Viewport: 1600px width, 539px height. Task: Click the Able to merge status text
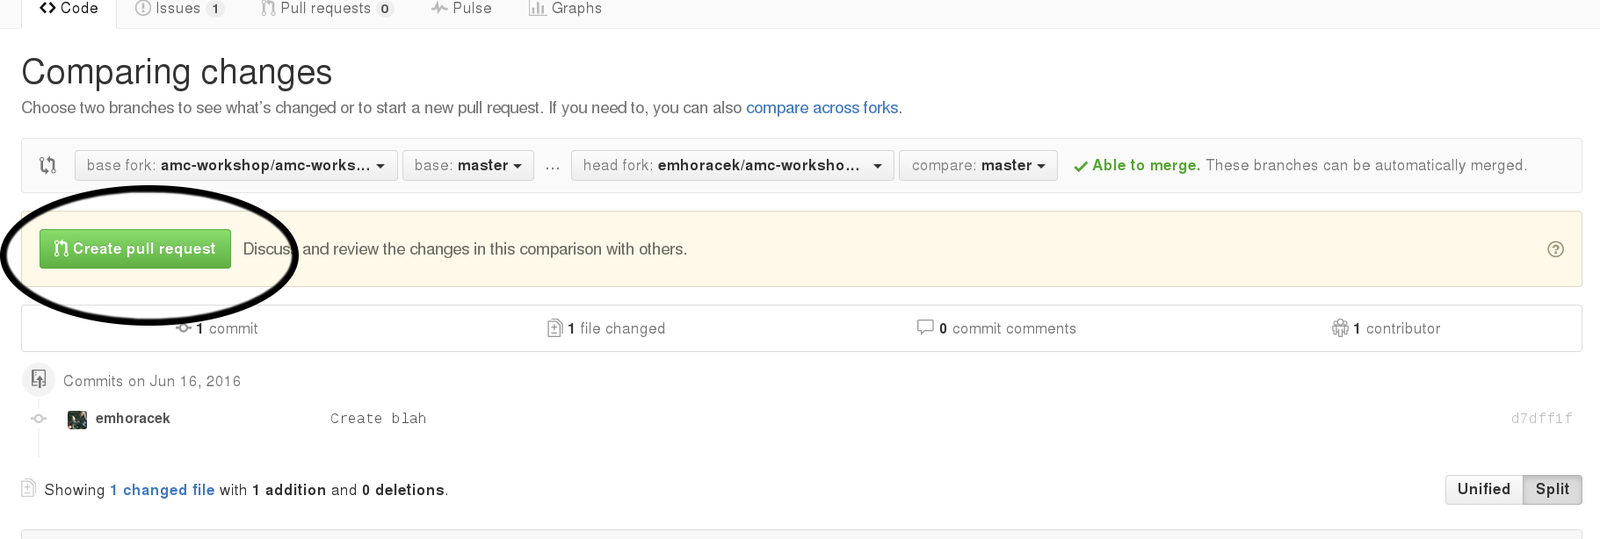coord(1146,165)
